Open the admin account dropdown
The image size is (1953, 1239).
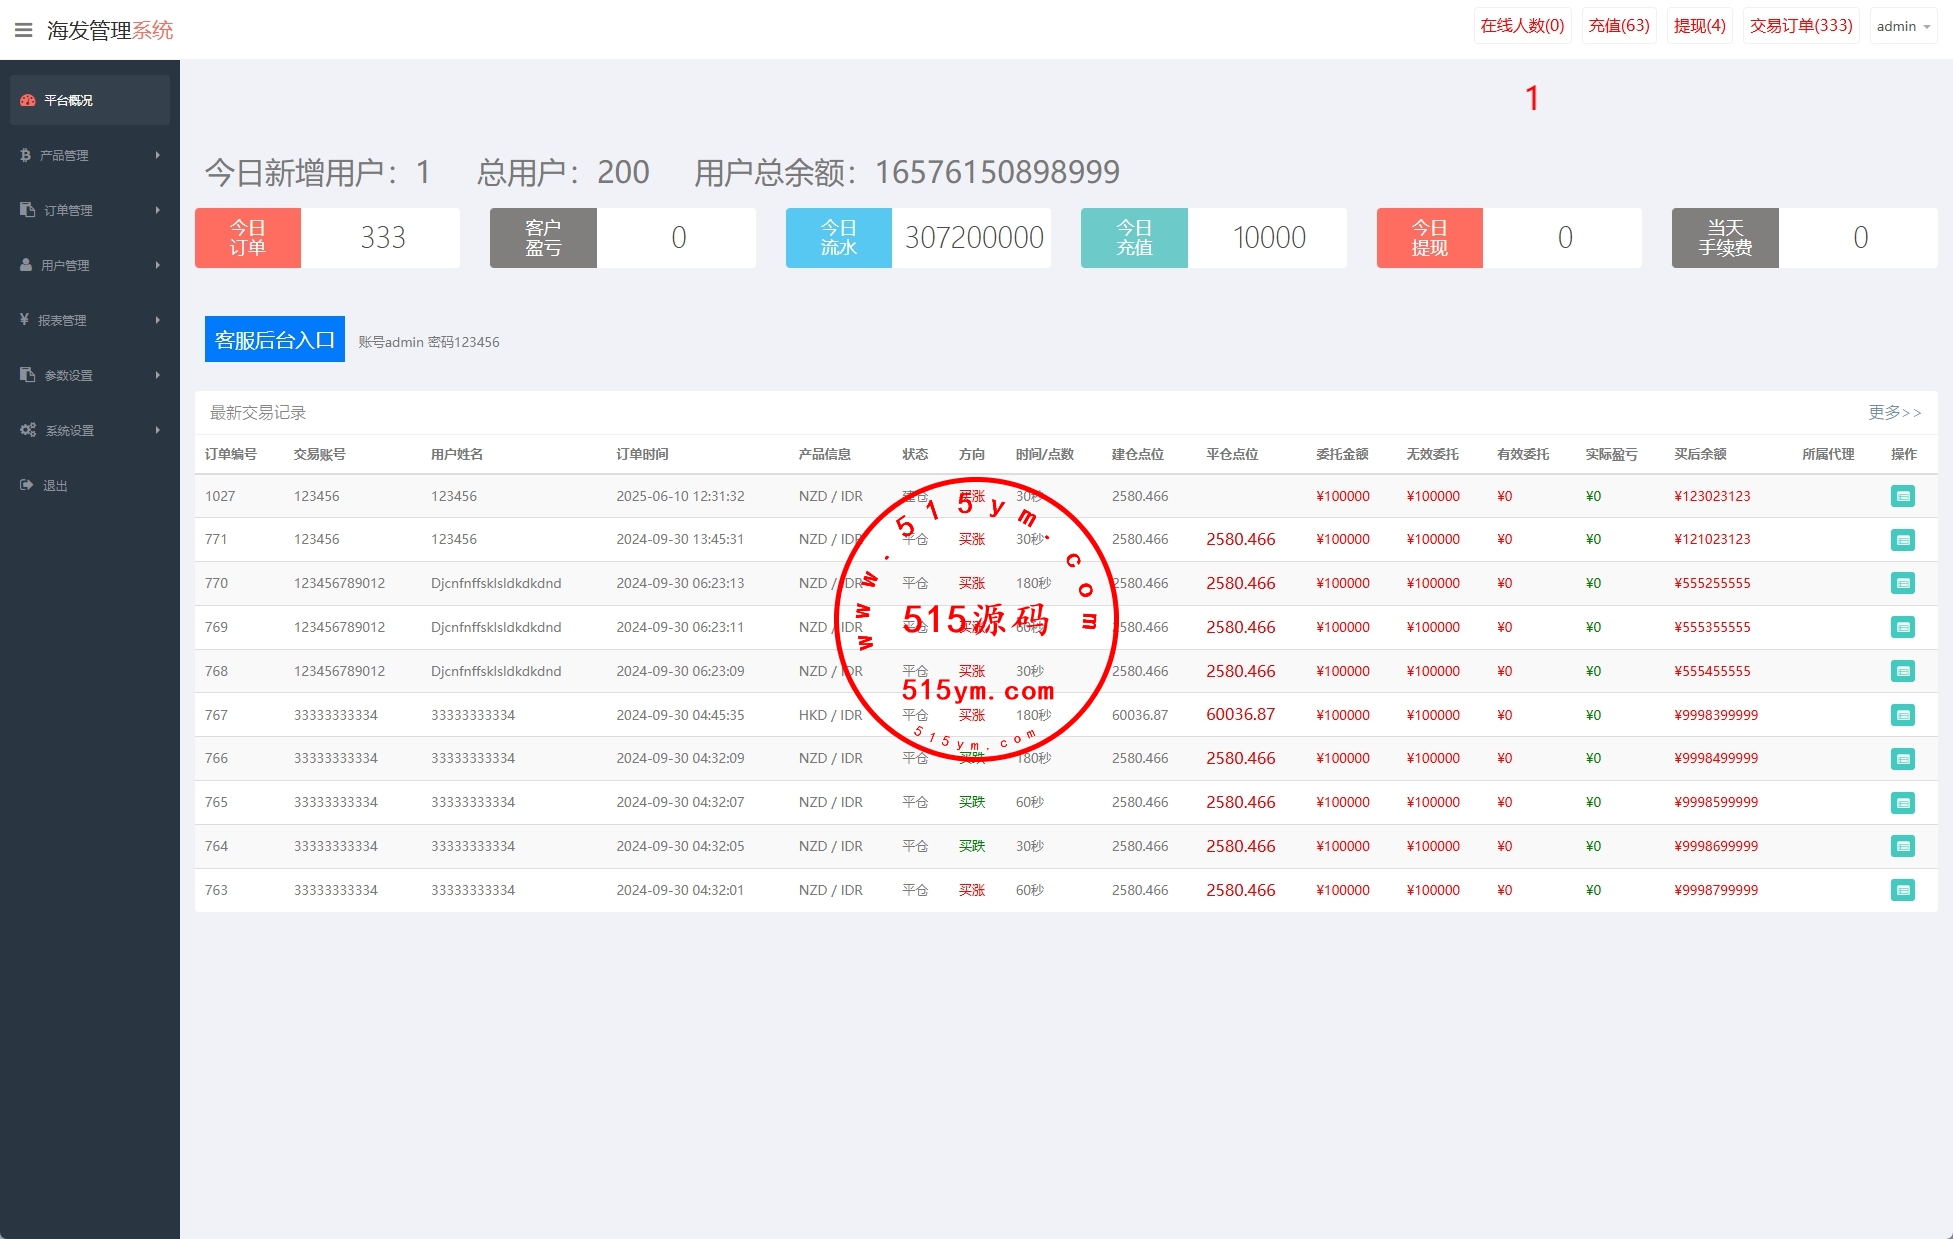pos(1902,27)
